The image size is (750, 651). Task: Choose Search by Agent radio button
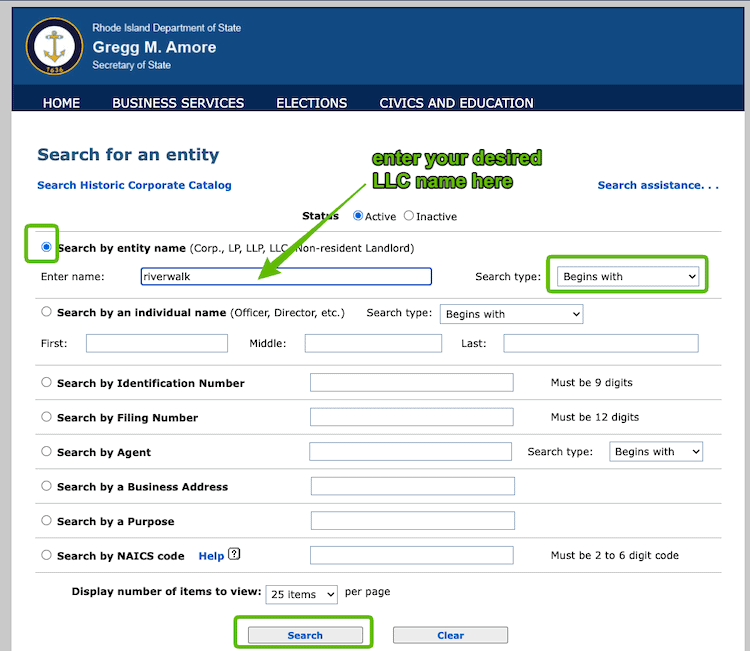tap(47, 452)
